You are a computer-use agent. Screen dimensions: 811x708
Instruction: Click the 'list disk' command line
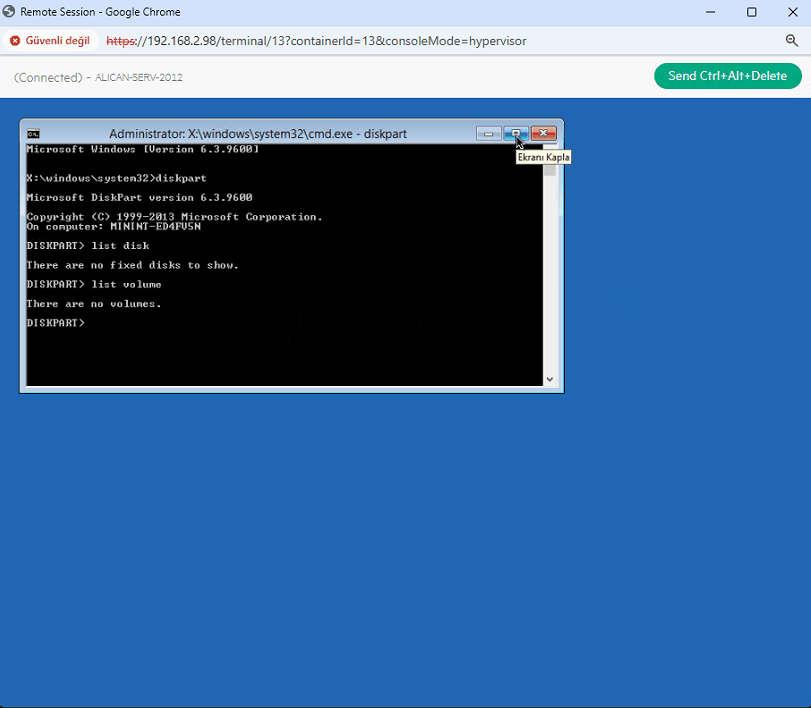tap(88, 246)
